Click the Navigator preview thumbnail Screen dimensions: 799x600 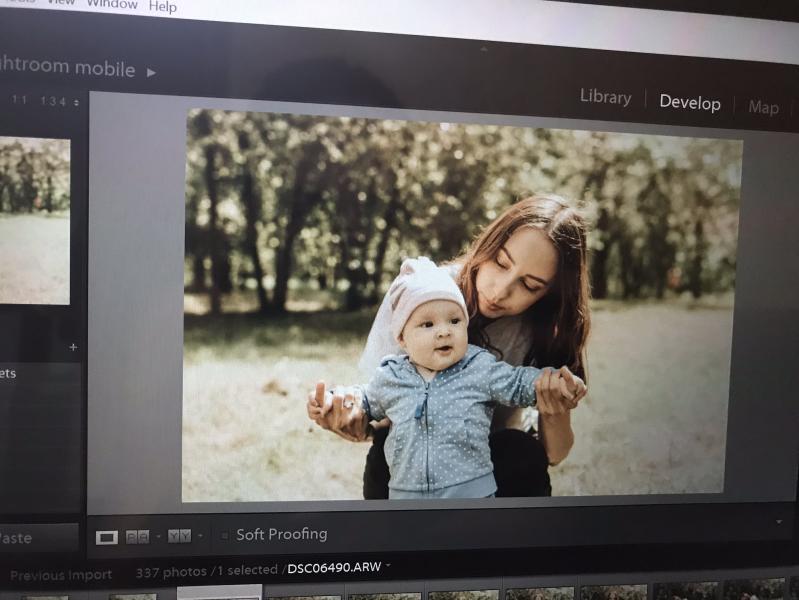coord(34,220)
